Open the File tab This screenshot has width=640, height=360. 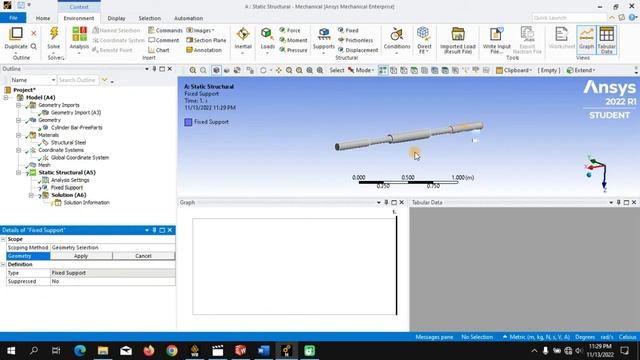tap(13, 18)
